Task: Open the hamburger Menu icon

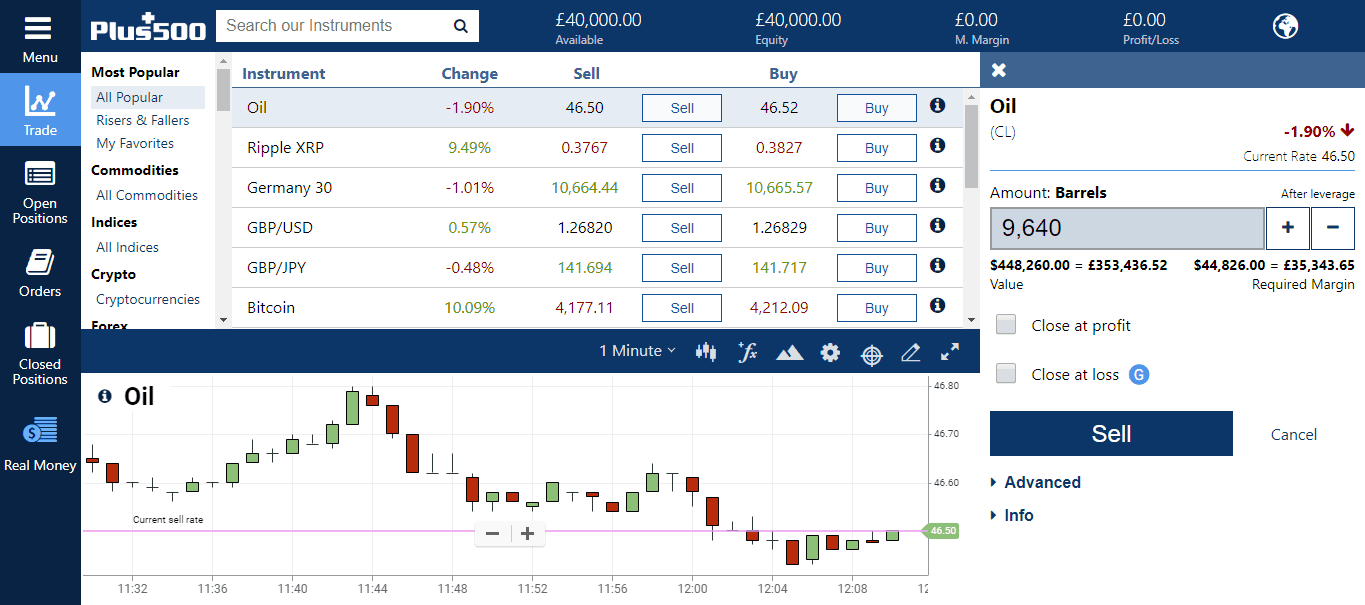Action: tap(40, 27)
